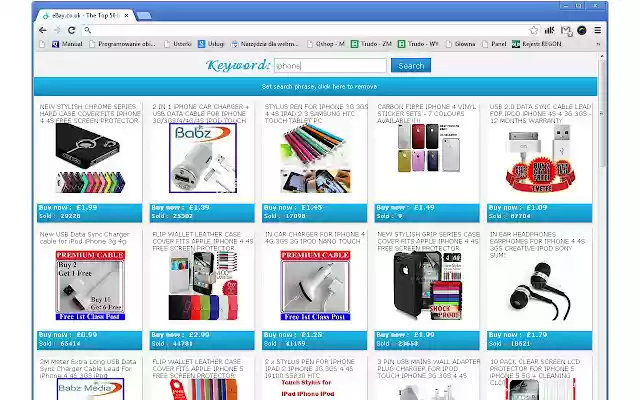
Task: Open the Trudo - WY bookmark
Action: (418, 44)
